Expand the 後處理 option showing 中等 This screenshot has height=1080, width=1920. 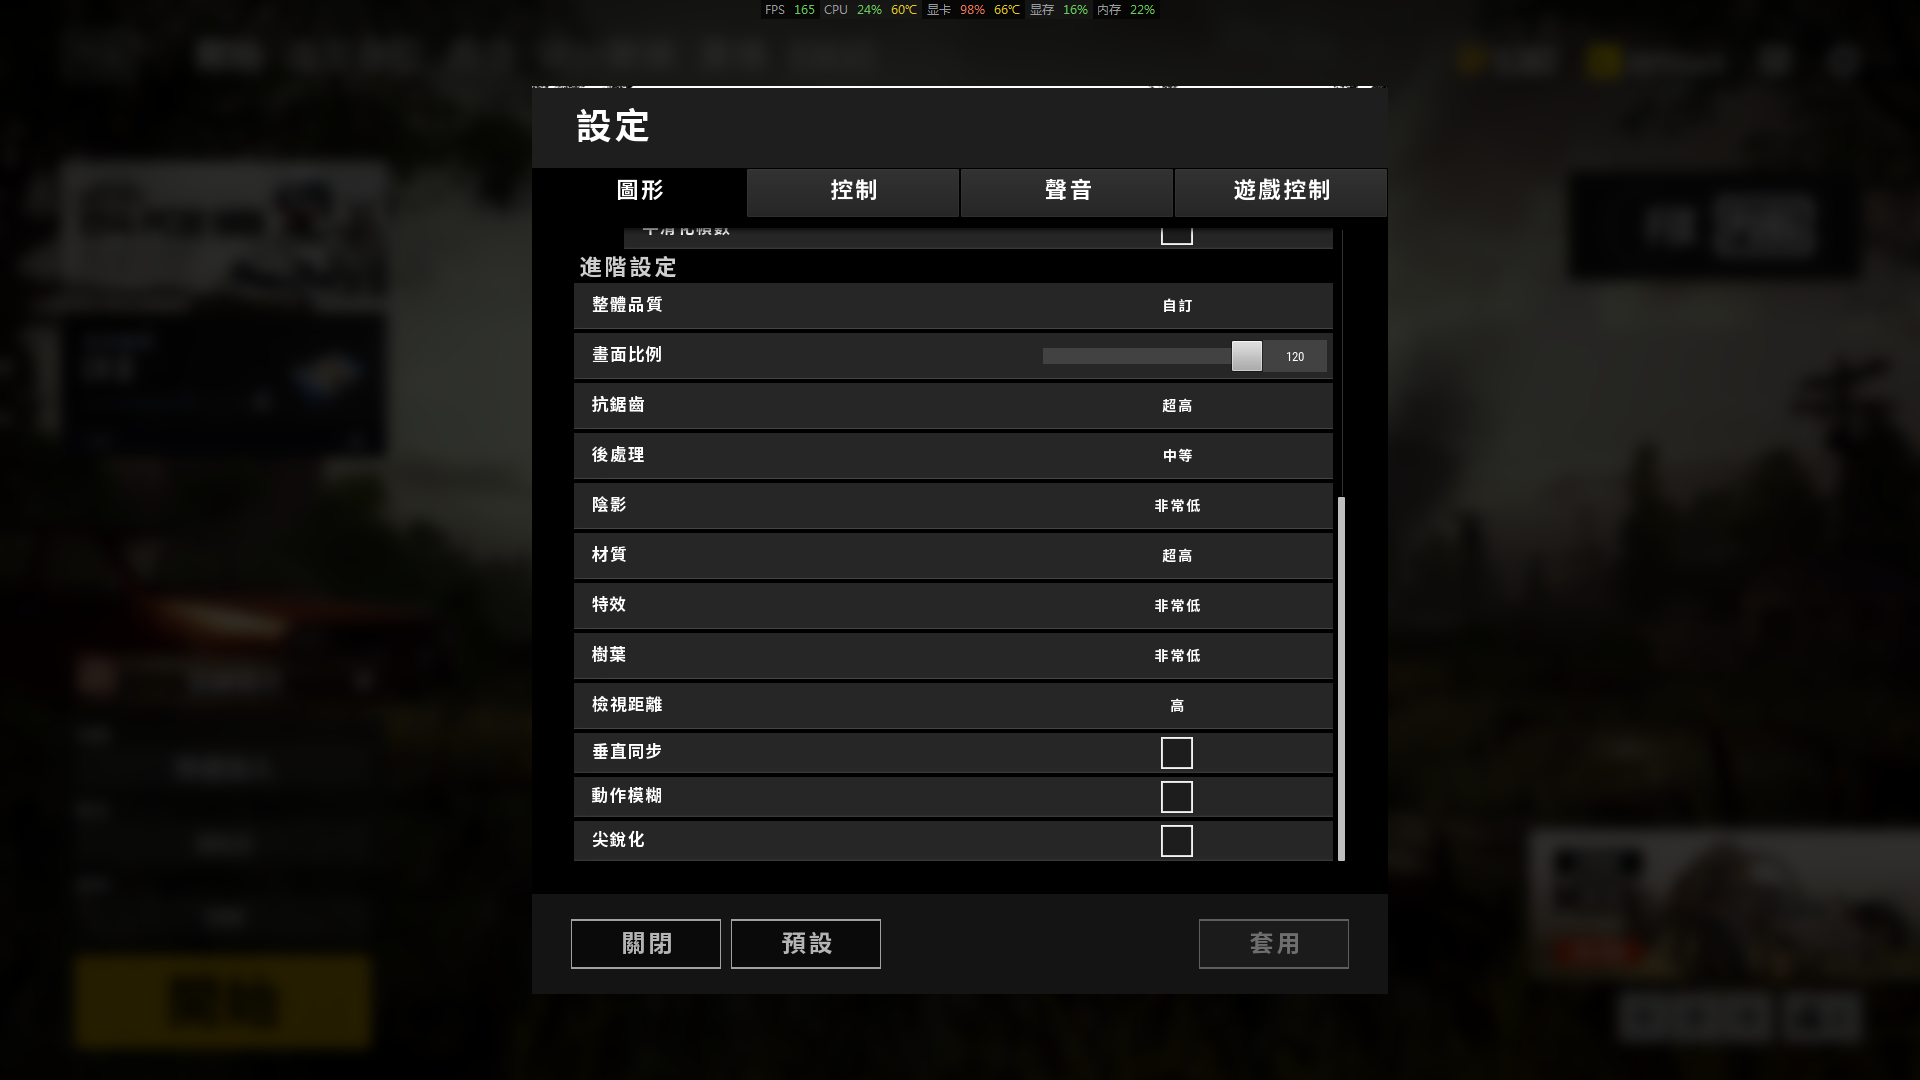coord(1177,456)
